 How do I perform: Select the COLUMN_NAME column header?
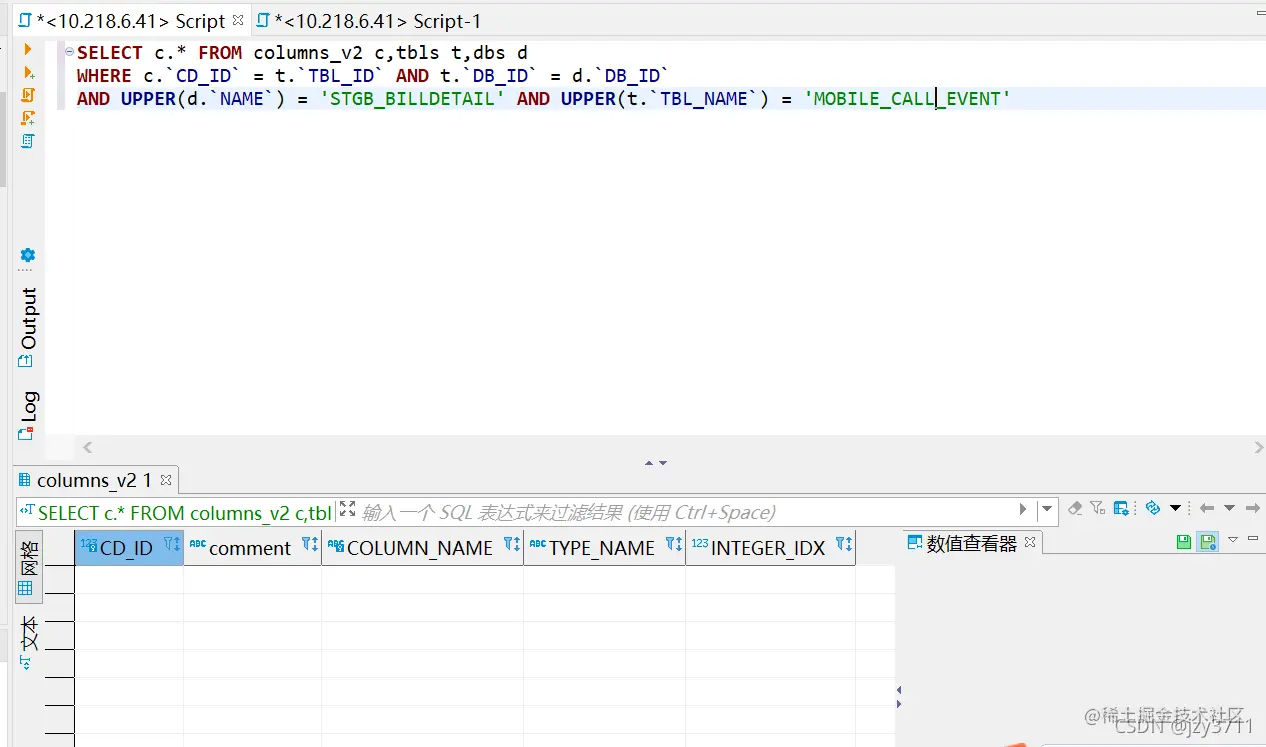[x=420, y=547]
